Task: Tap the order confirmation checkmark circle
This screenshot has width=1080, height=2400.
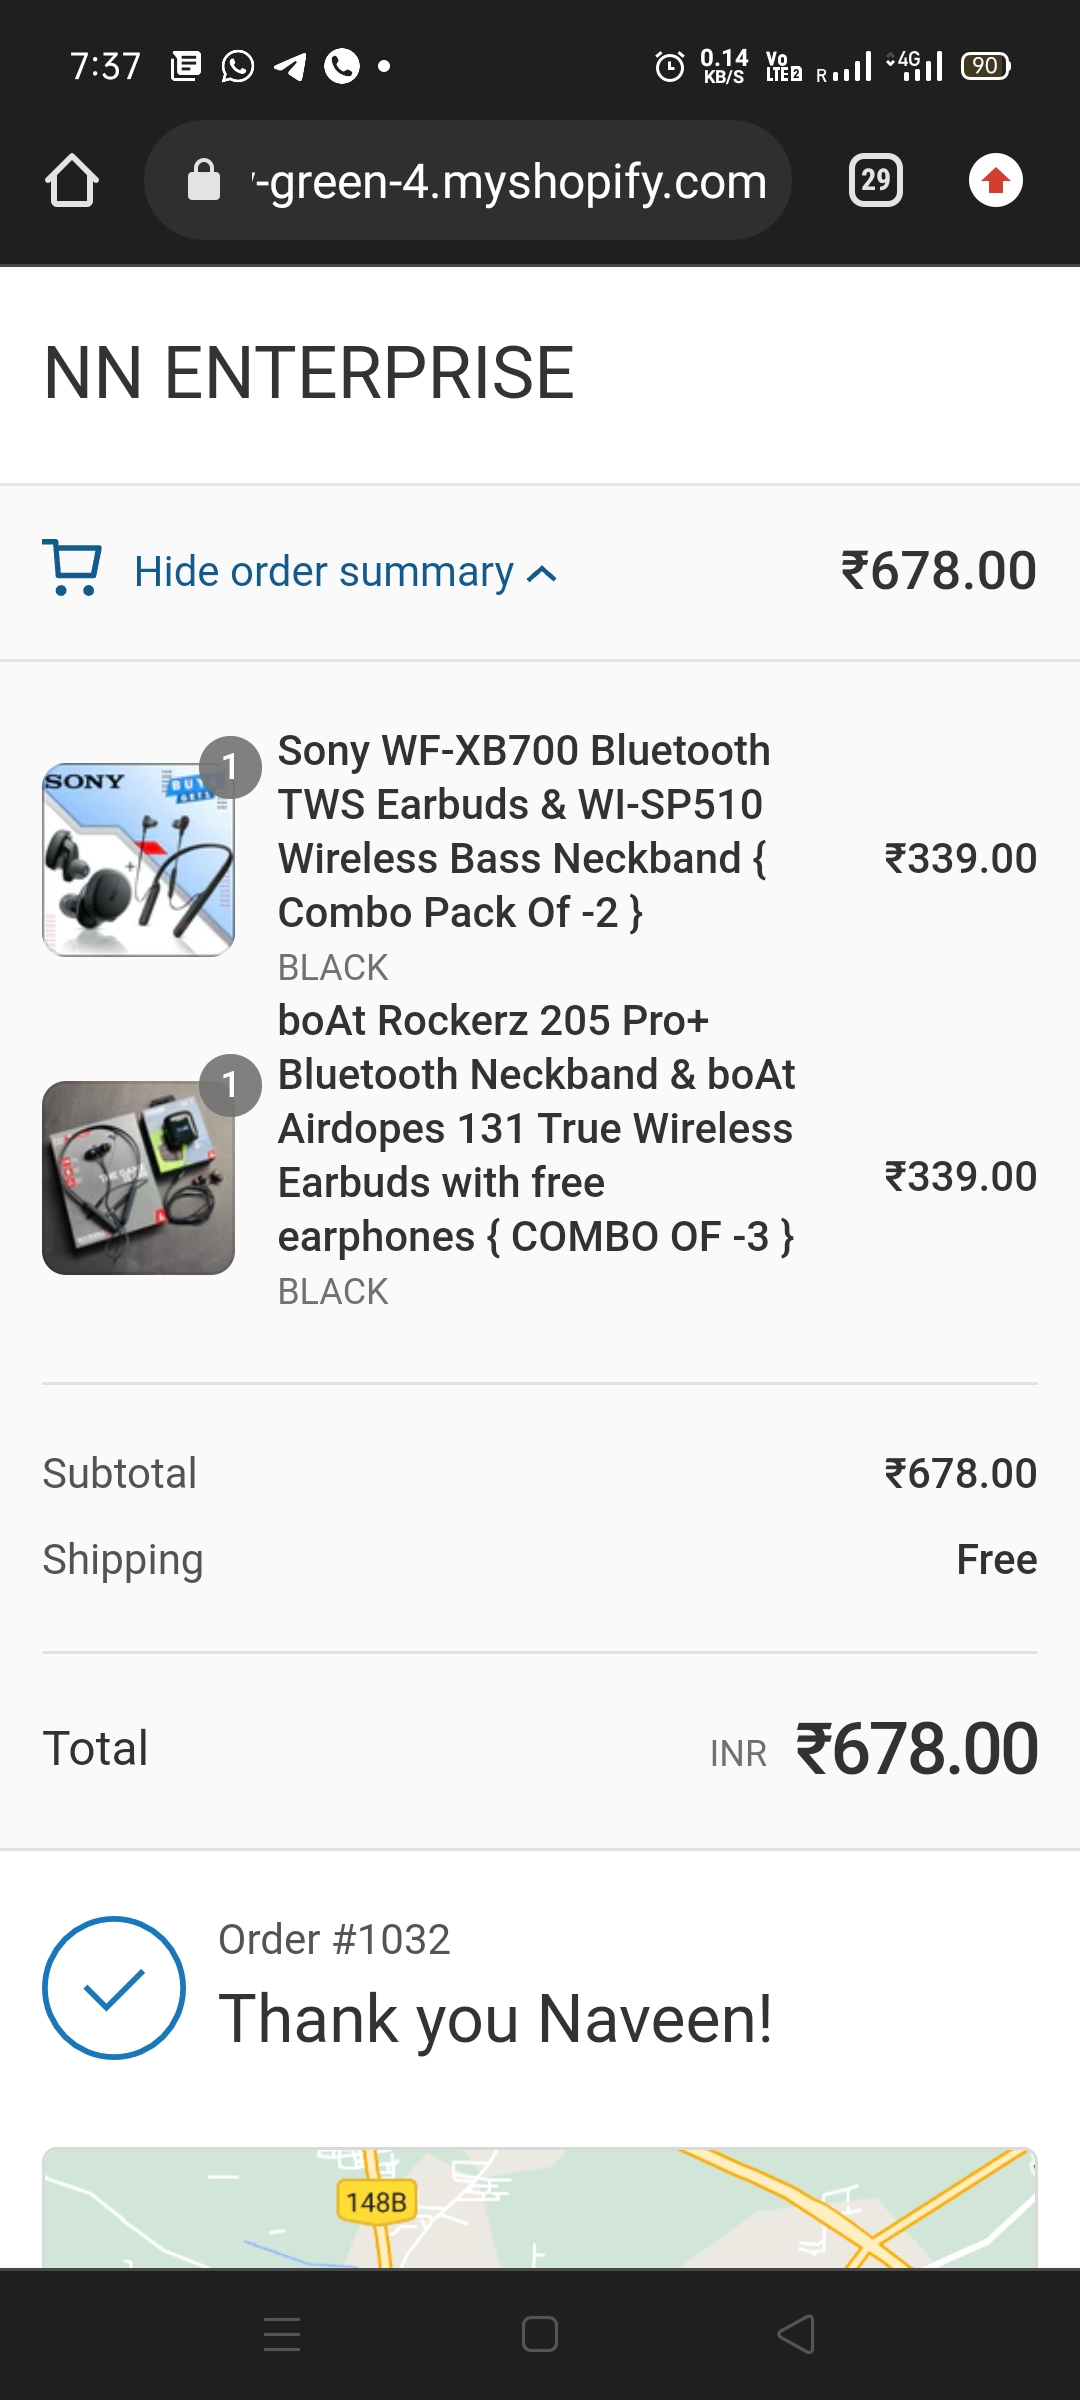Action: click(x=114, y=1987)
